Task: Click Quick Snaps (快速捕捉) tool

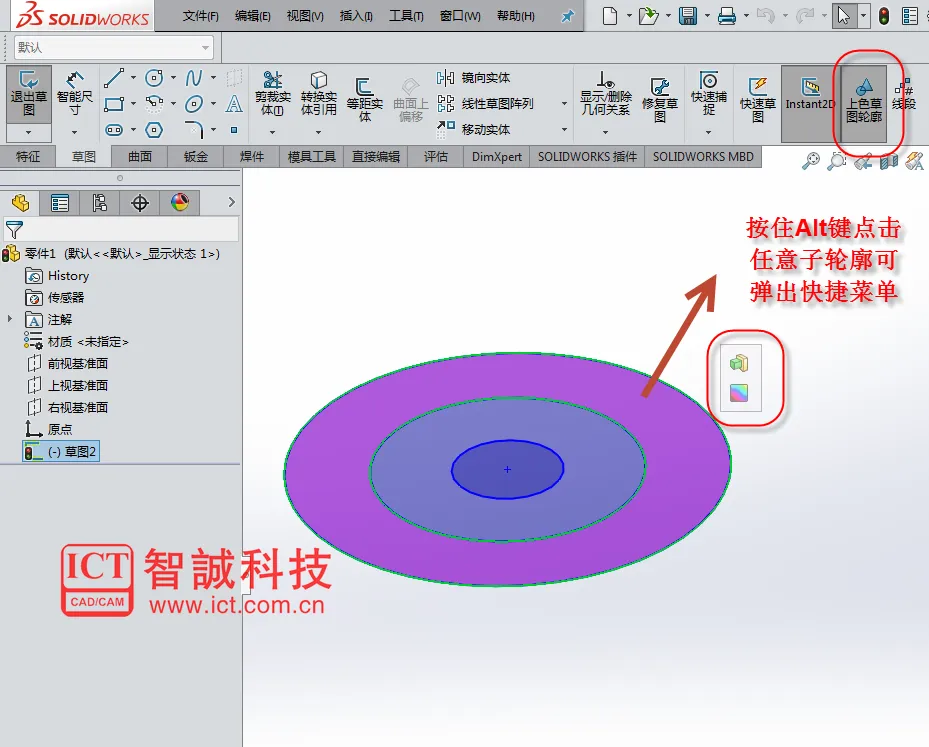Action: (x=709, y=94)
